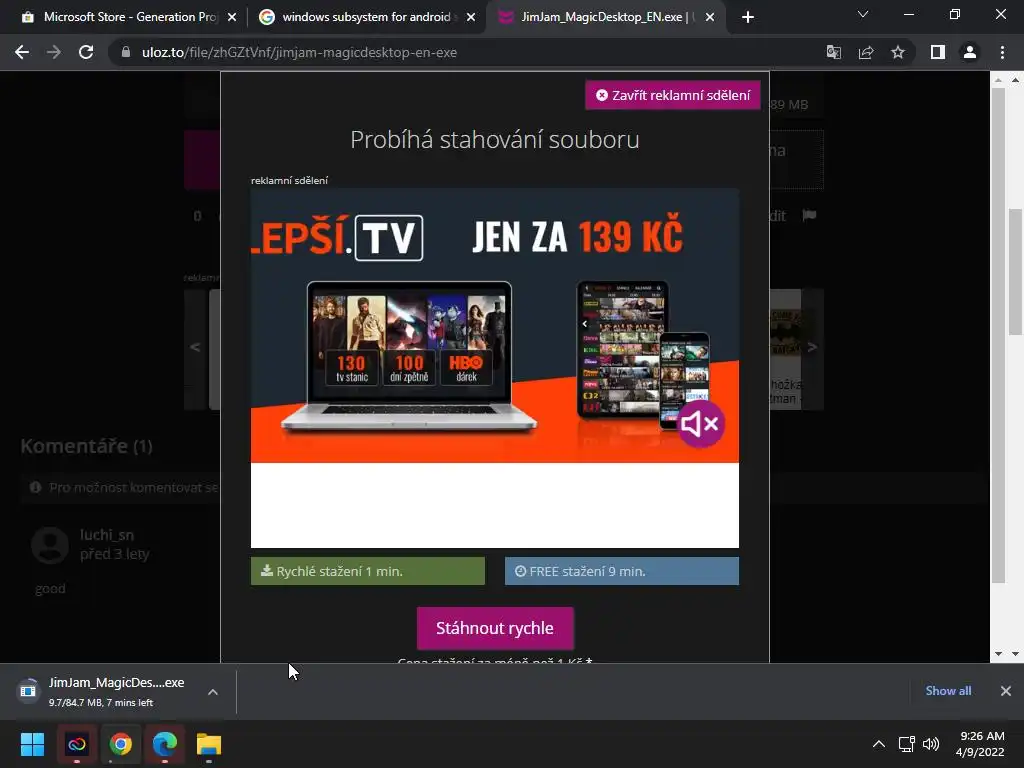The width and height of the screenshot is (1024, 768).
Task: Open the tab search dropdown
Action: click(863, 14)
